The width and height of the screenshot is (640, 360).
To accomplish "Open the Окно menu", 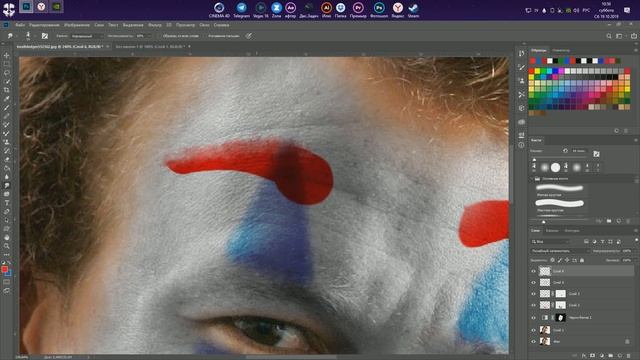I will pos(204,25).
